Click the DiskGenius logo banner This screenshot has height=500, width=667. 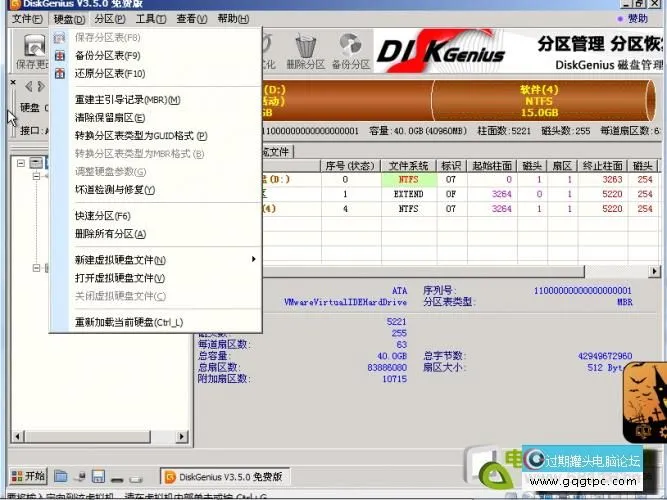[x=441, y=50]
